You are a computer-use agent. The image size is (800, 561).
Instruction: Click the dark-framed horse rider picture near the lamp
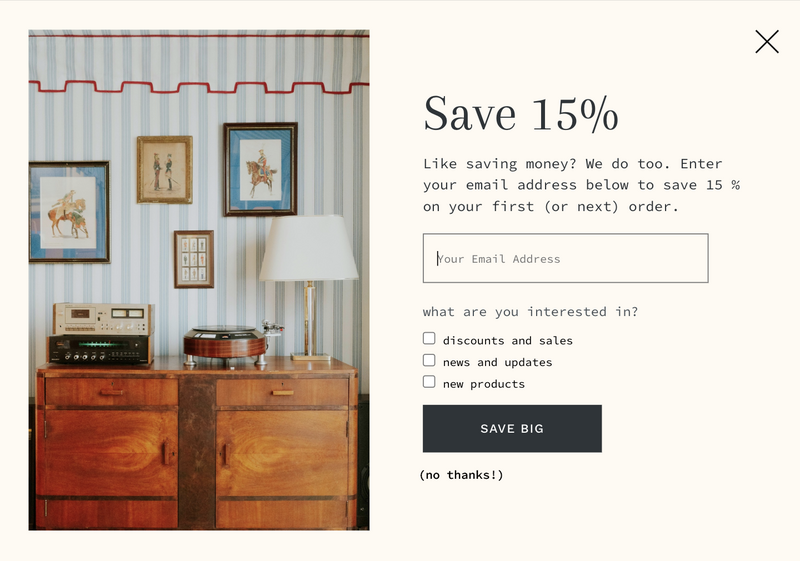[x=260, y=169]
